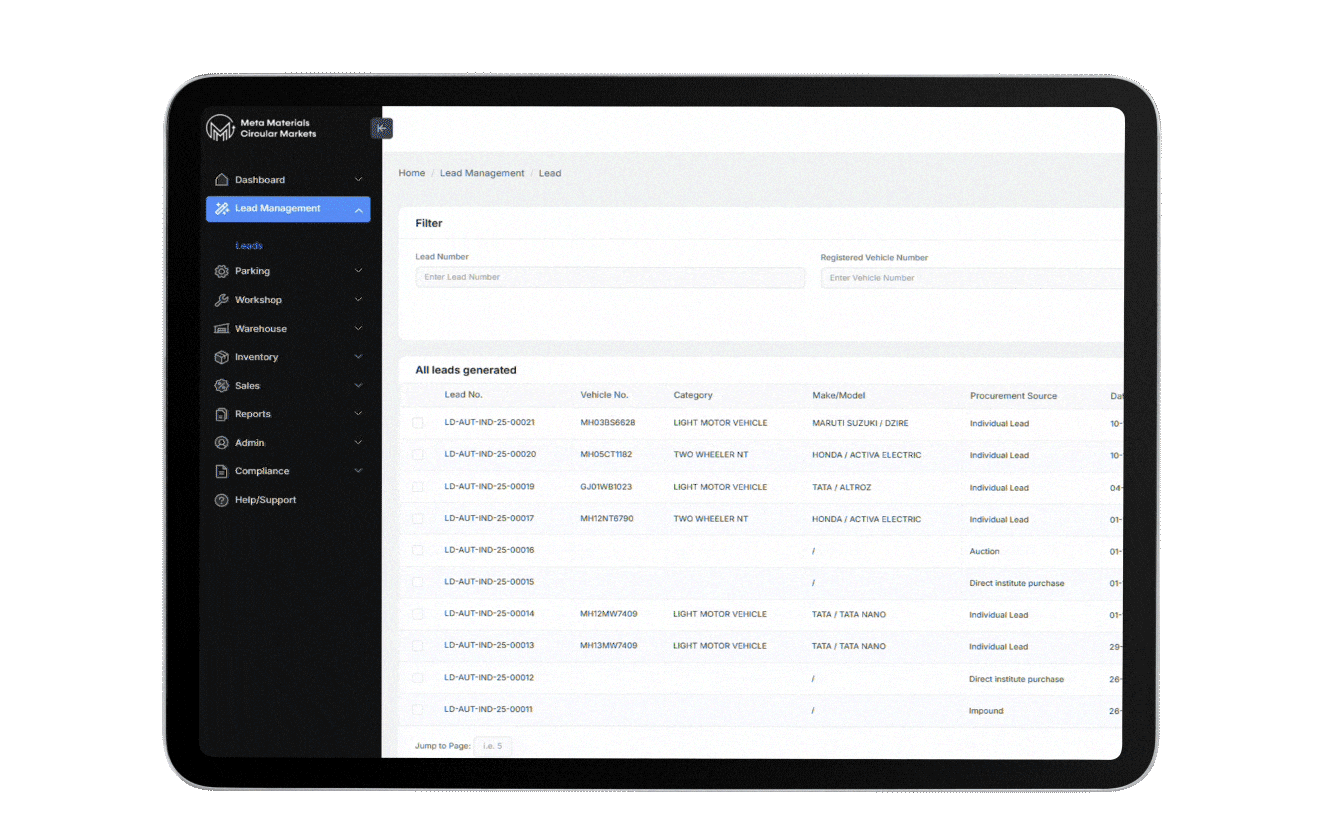
Task: Tick the checkbox for lead LD-AUT-IND-25-00011
Action: [418, 710]
